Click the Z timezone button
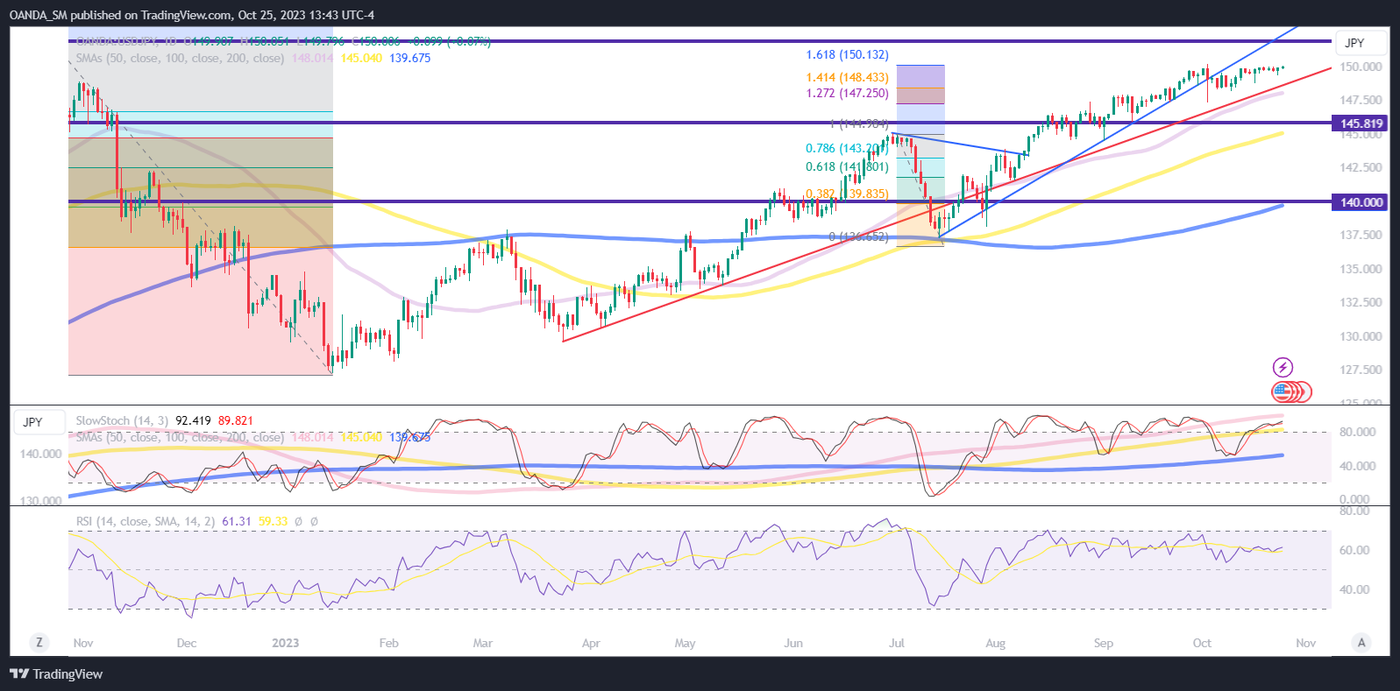The image size is (1400, 691). tap(39, 642)
